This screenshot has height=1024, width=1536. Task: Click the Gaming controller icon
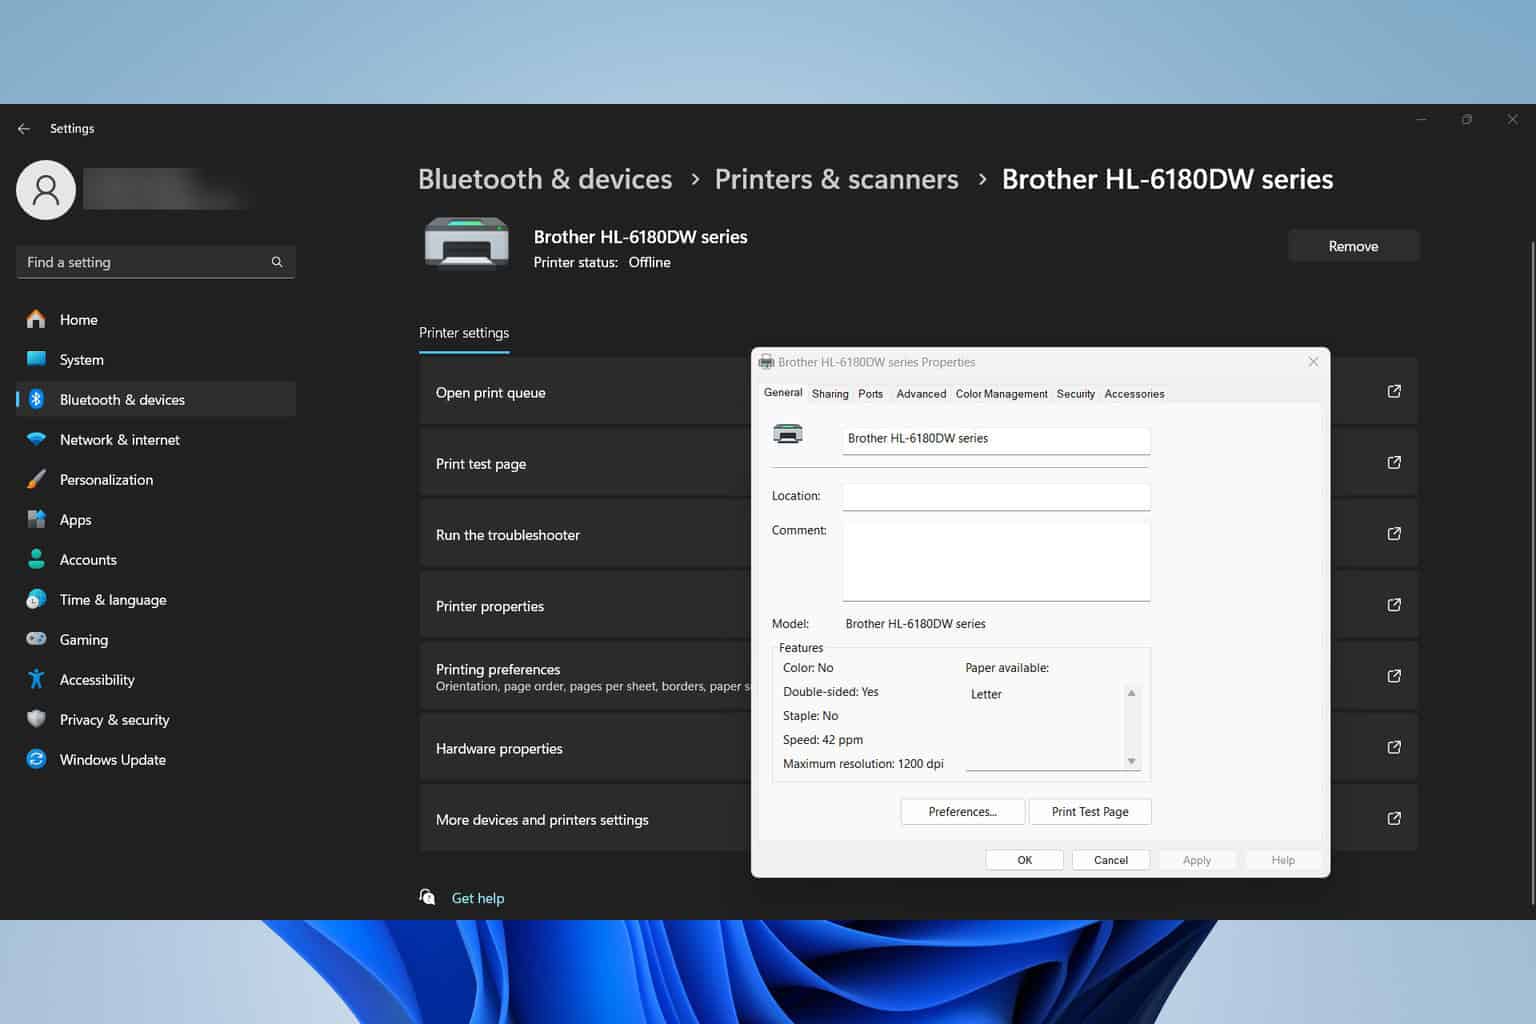(36, 639)
